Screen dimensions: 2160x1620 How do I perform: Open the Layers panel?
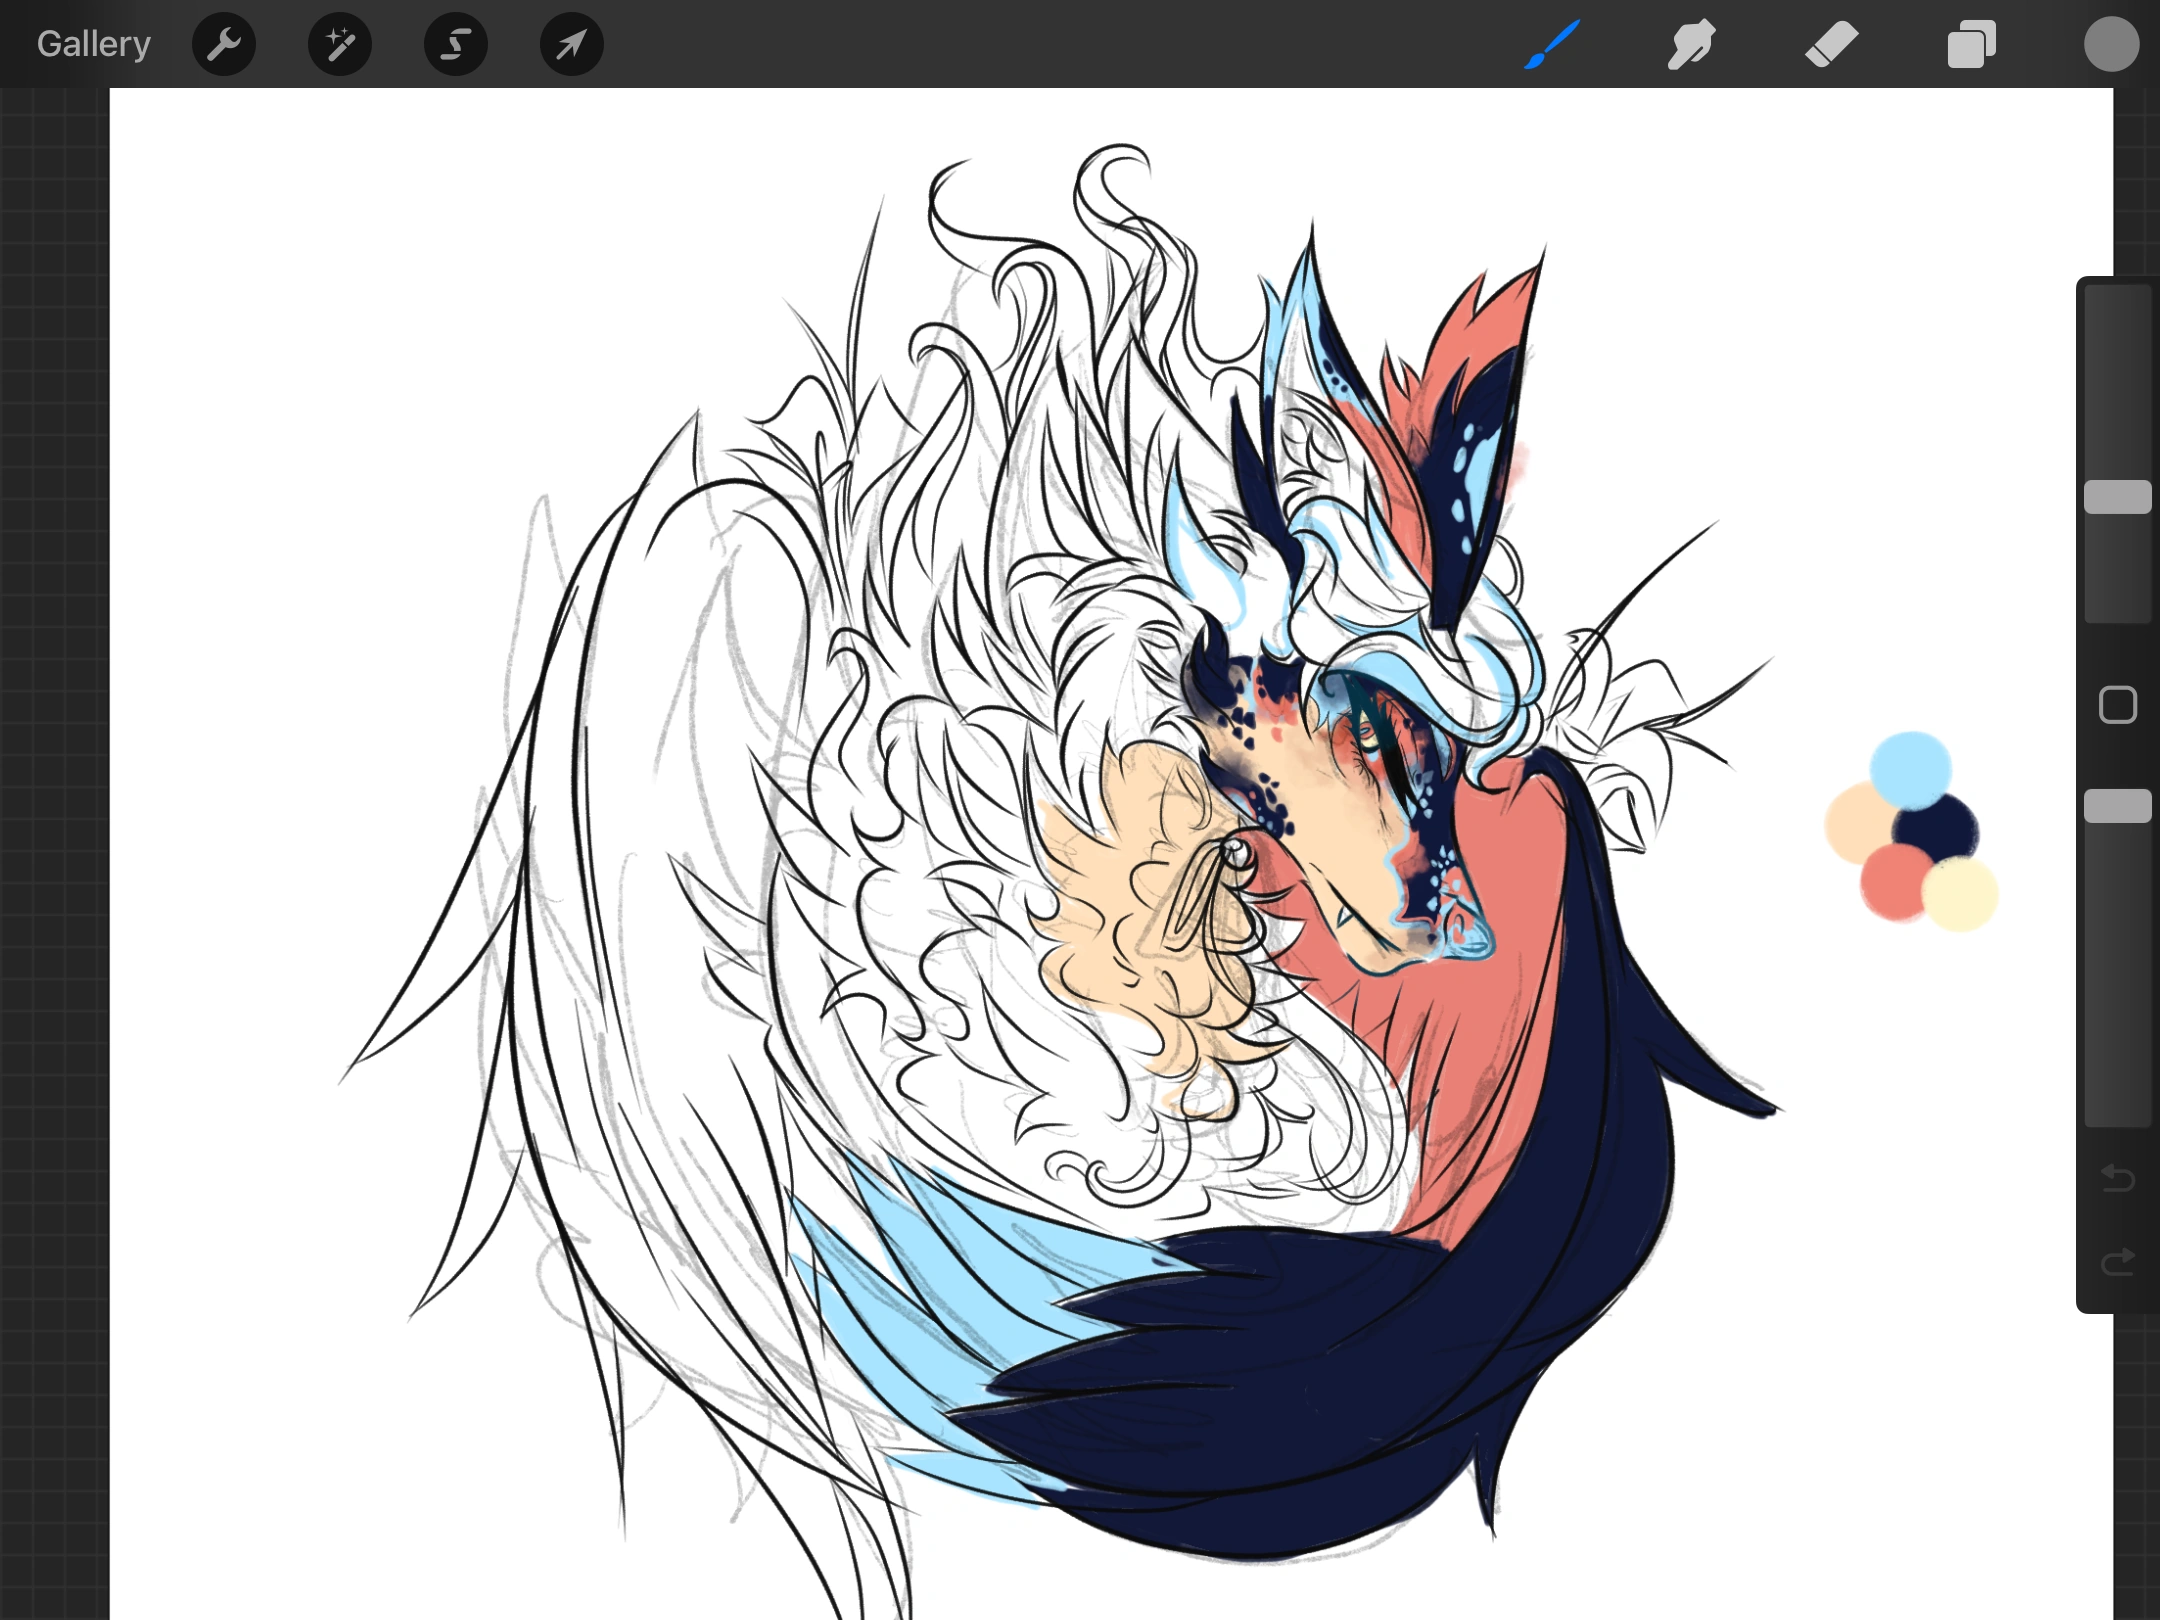(1971, 44)
